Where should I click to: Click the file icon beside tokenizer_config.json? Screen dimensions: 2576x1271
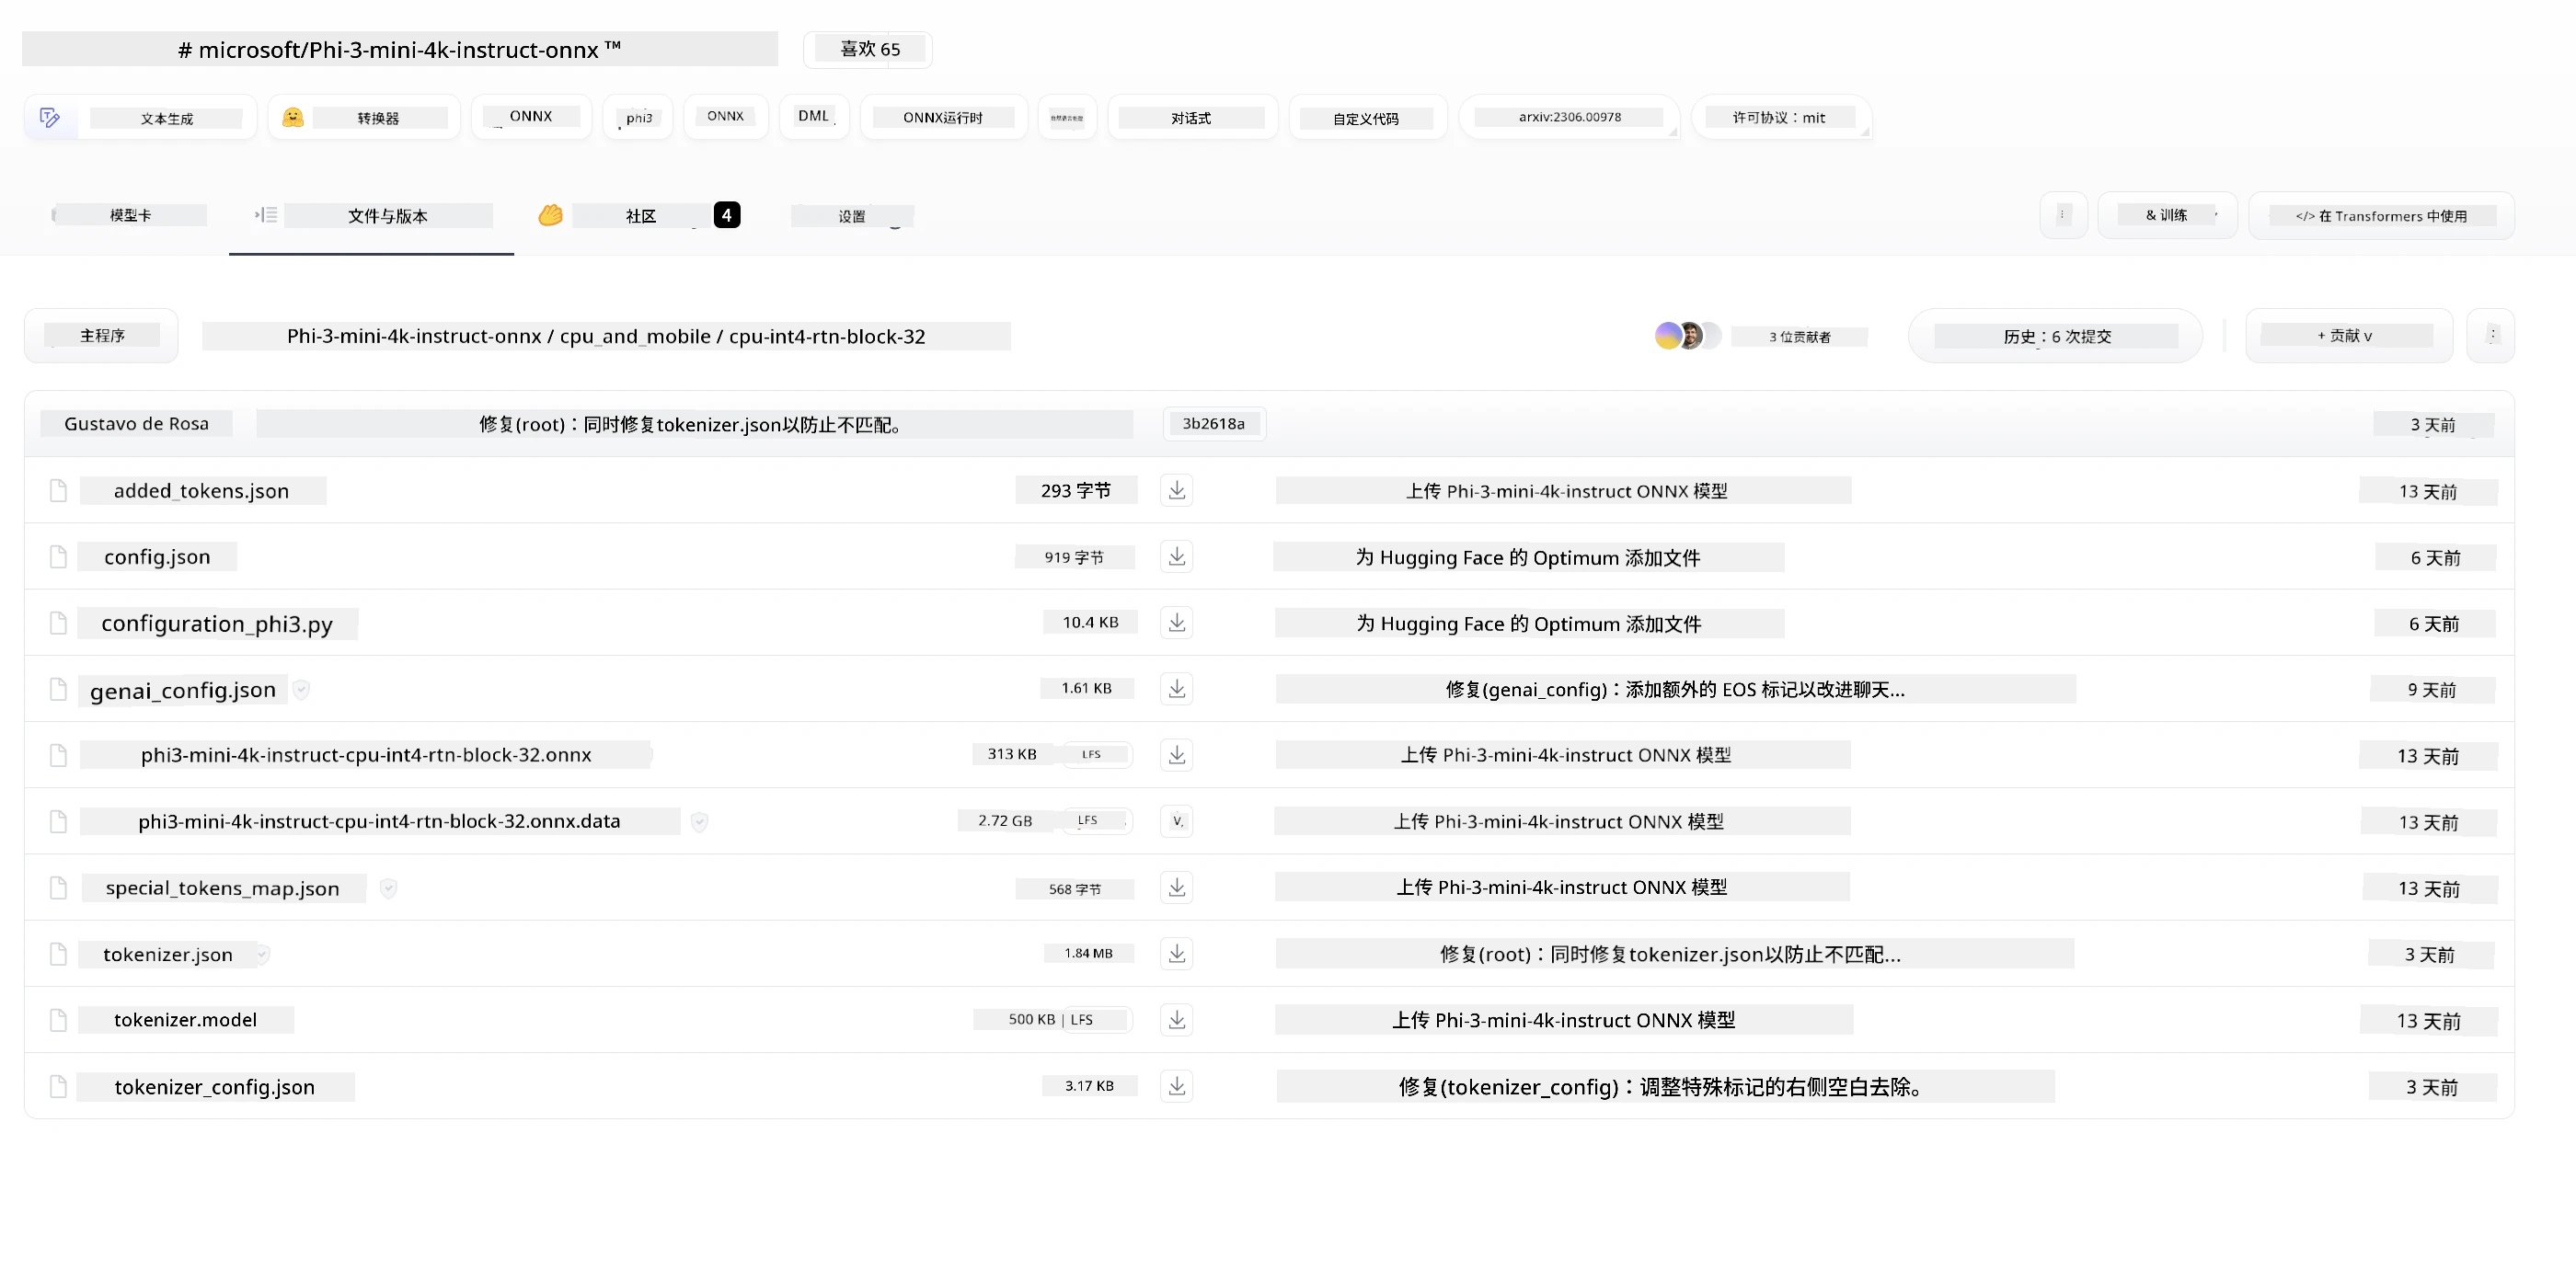(x=58, y=1086)
